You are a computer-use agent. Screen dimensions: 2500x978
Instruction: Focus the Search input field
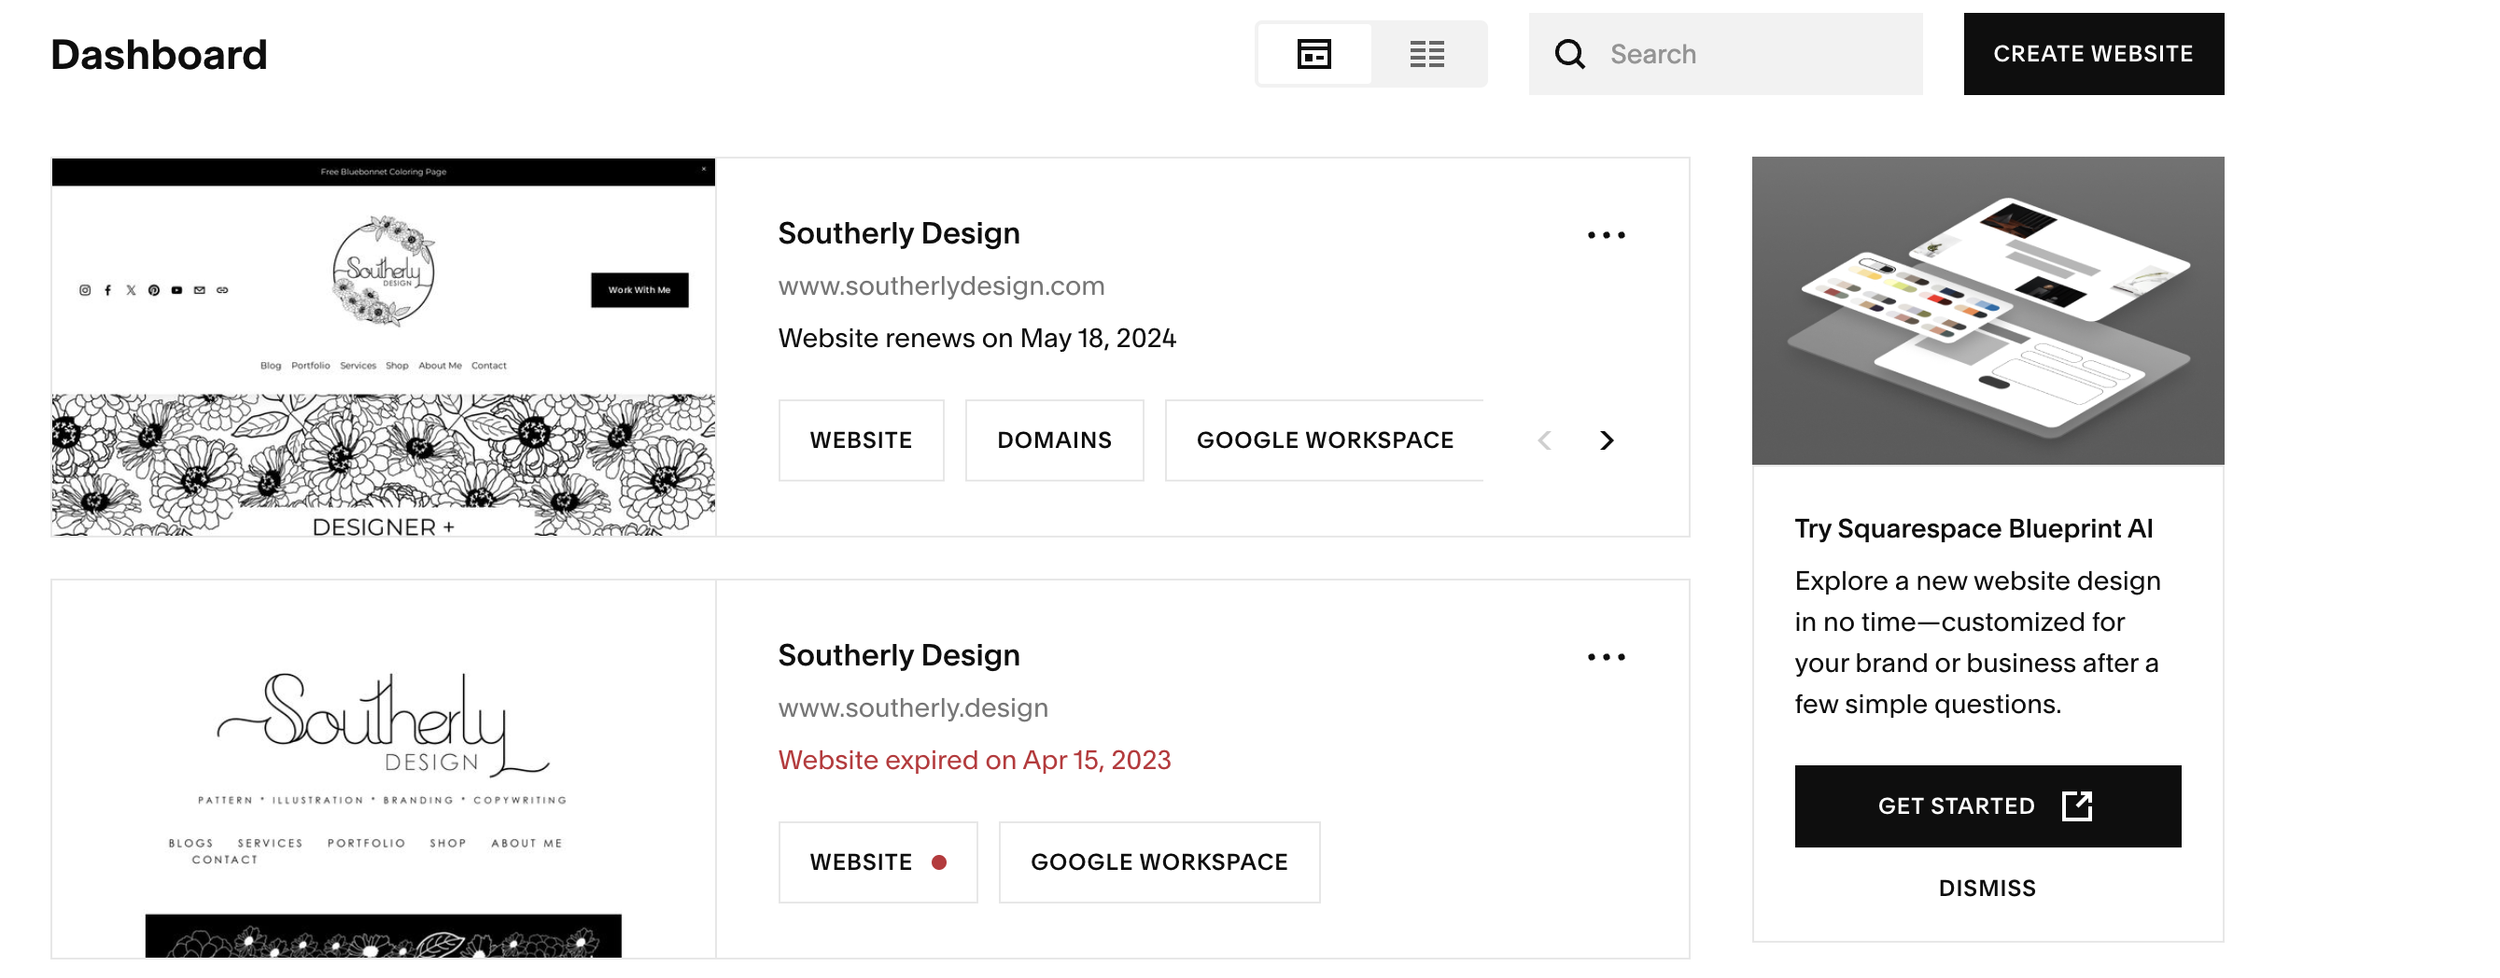coord(1725,54)
